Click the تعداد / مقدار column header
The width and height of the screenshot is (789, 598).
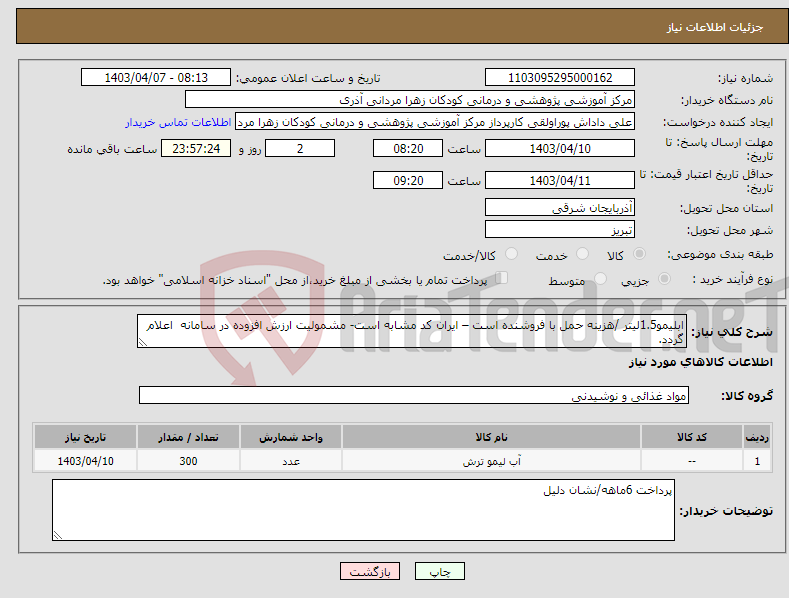tap(188, 437)
